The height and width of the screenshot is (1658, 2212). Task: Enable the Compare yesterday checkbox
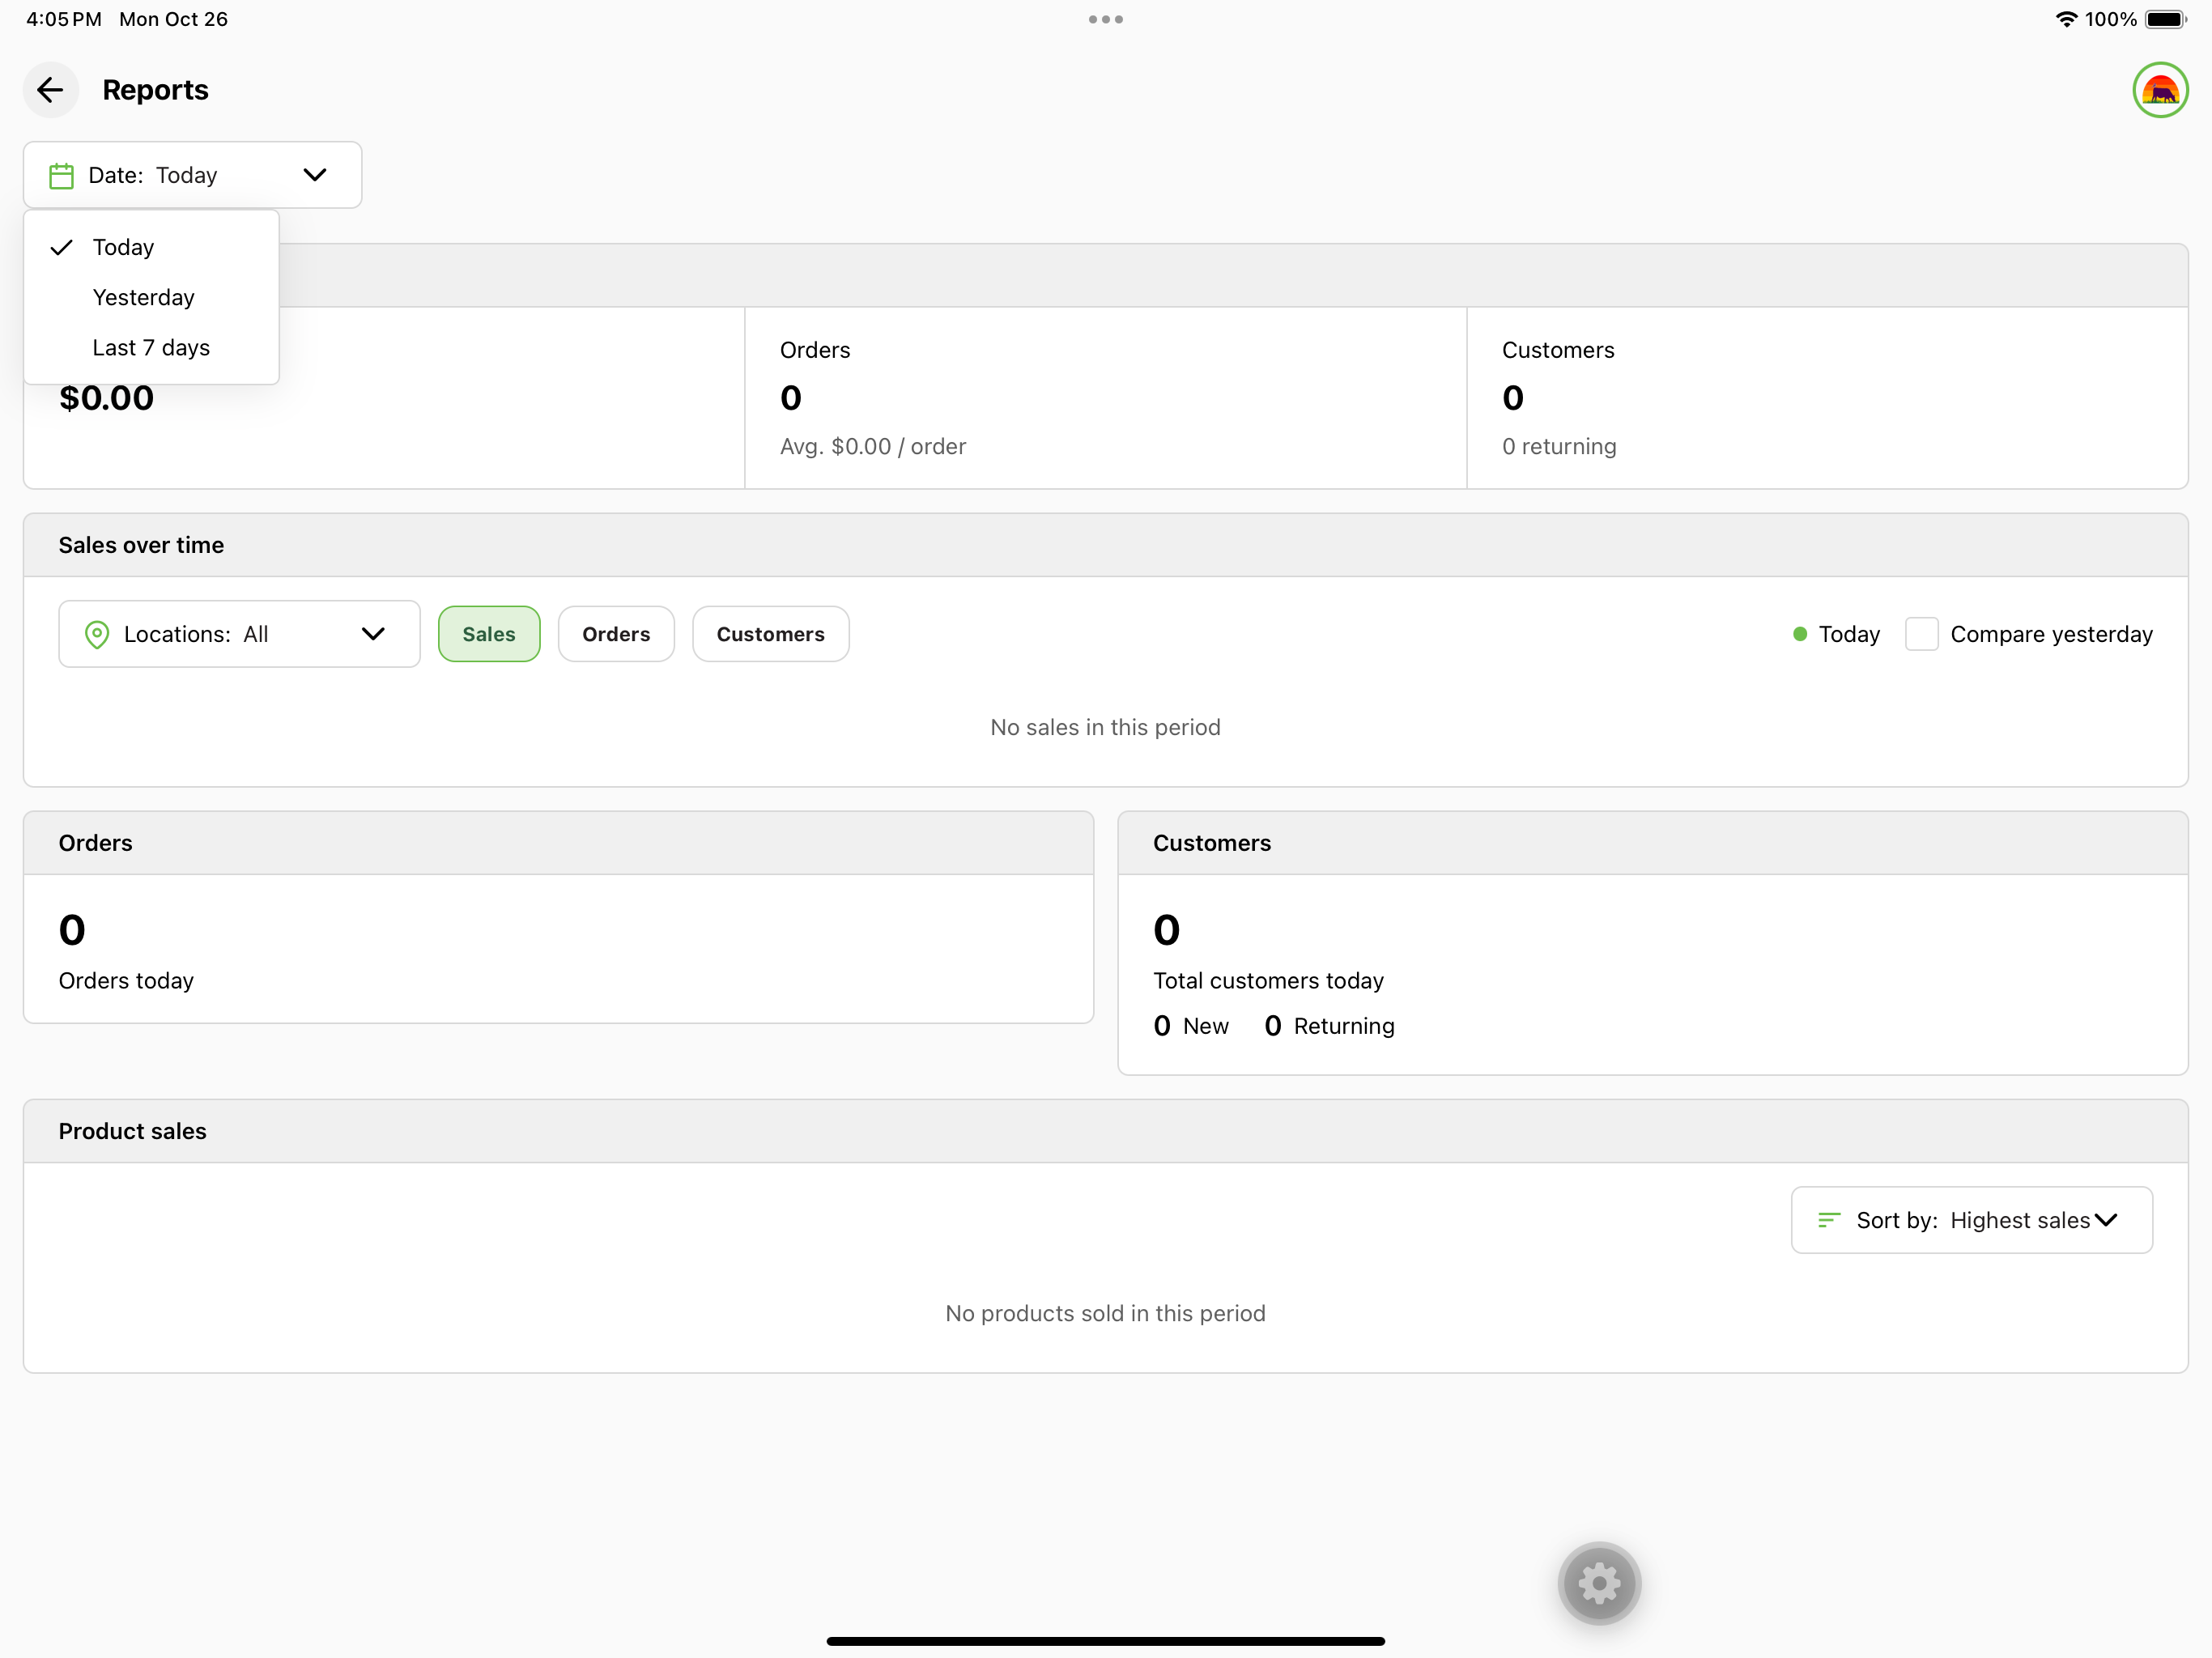click(x=1921, y=634)
